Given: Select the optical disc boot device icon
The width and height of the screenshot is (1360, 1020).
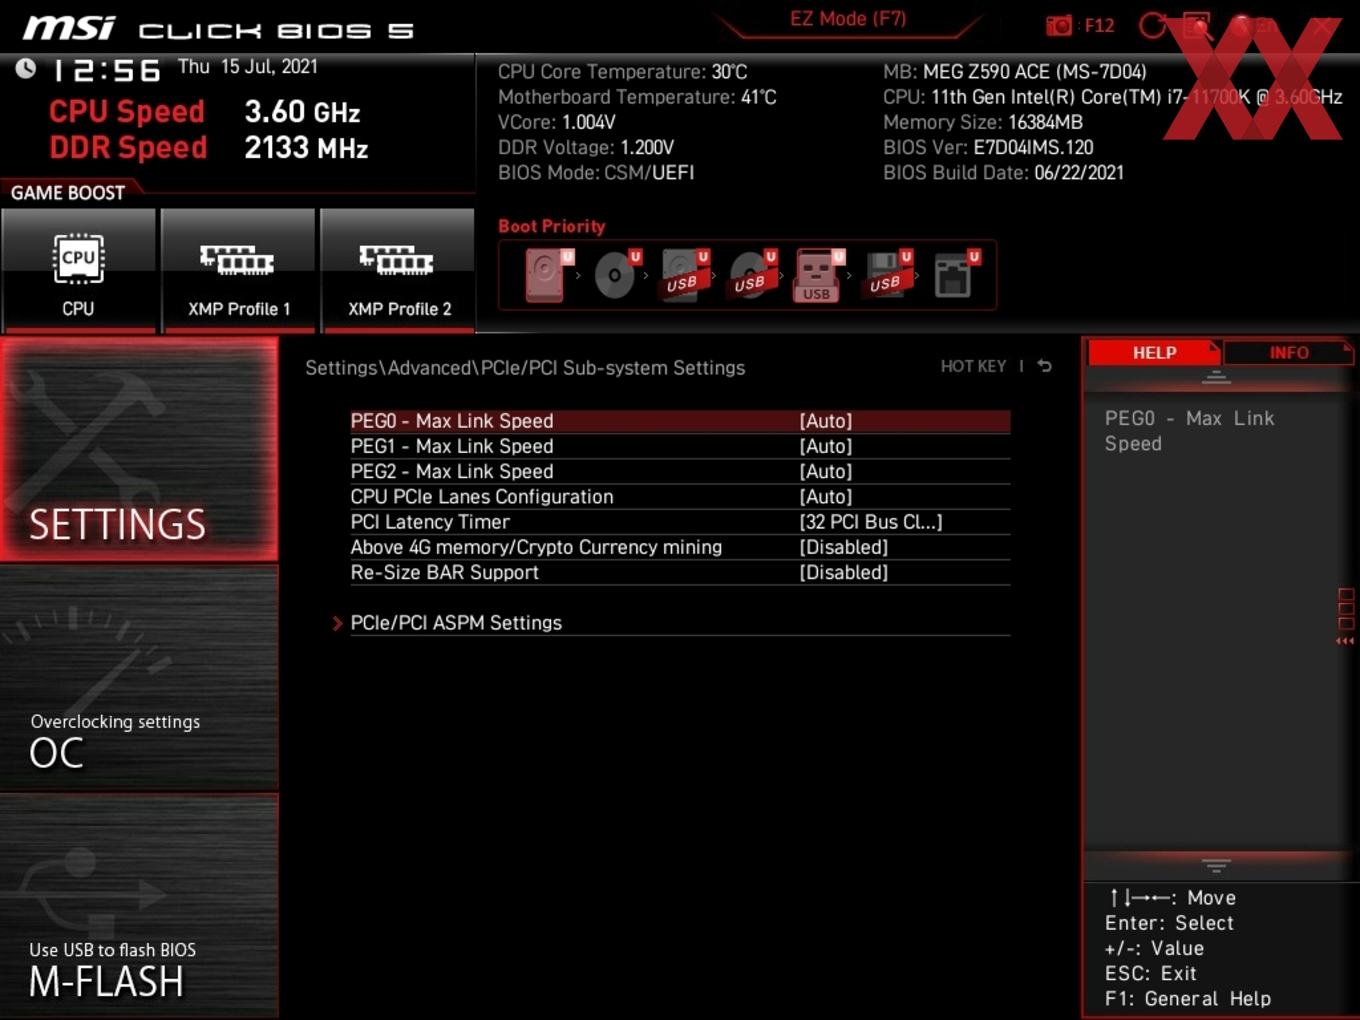Looking at the screenshot, I should coord(616,275).
